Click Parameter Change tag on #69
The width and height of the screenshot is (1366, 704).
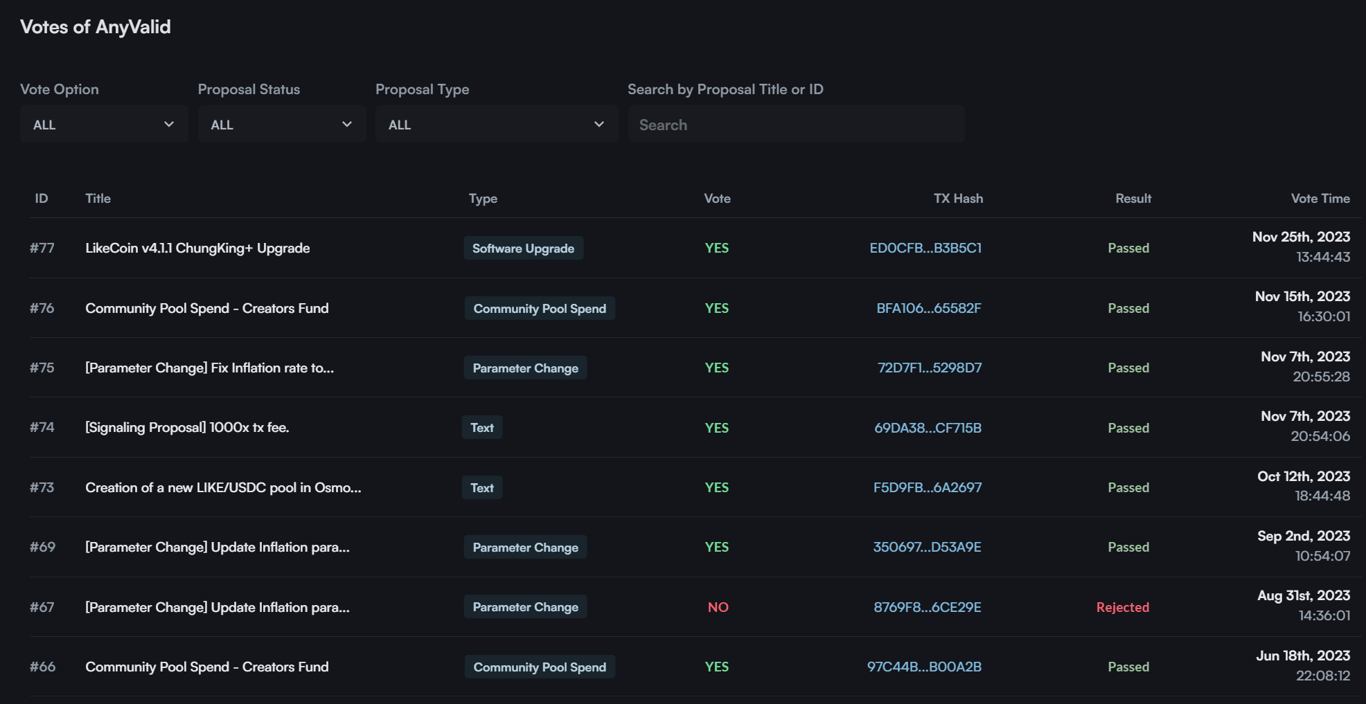click(525, 547)
